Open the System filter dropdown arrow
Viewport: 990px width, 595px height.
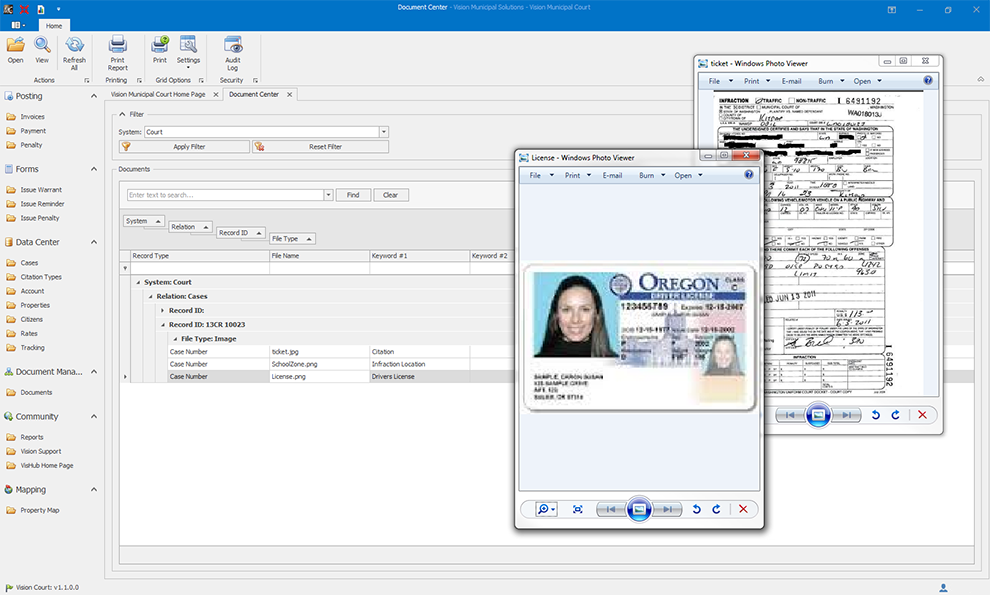[383, 132]
